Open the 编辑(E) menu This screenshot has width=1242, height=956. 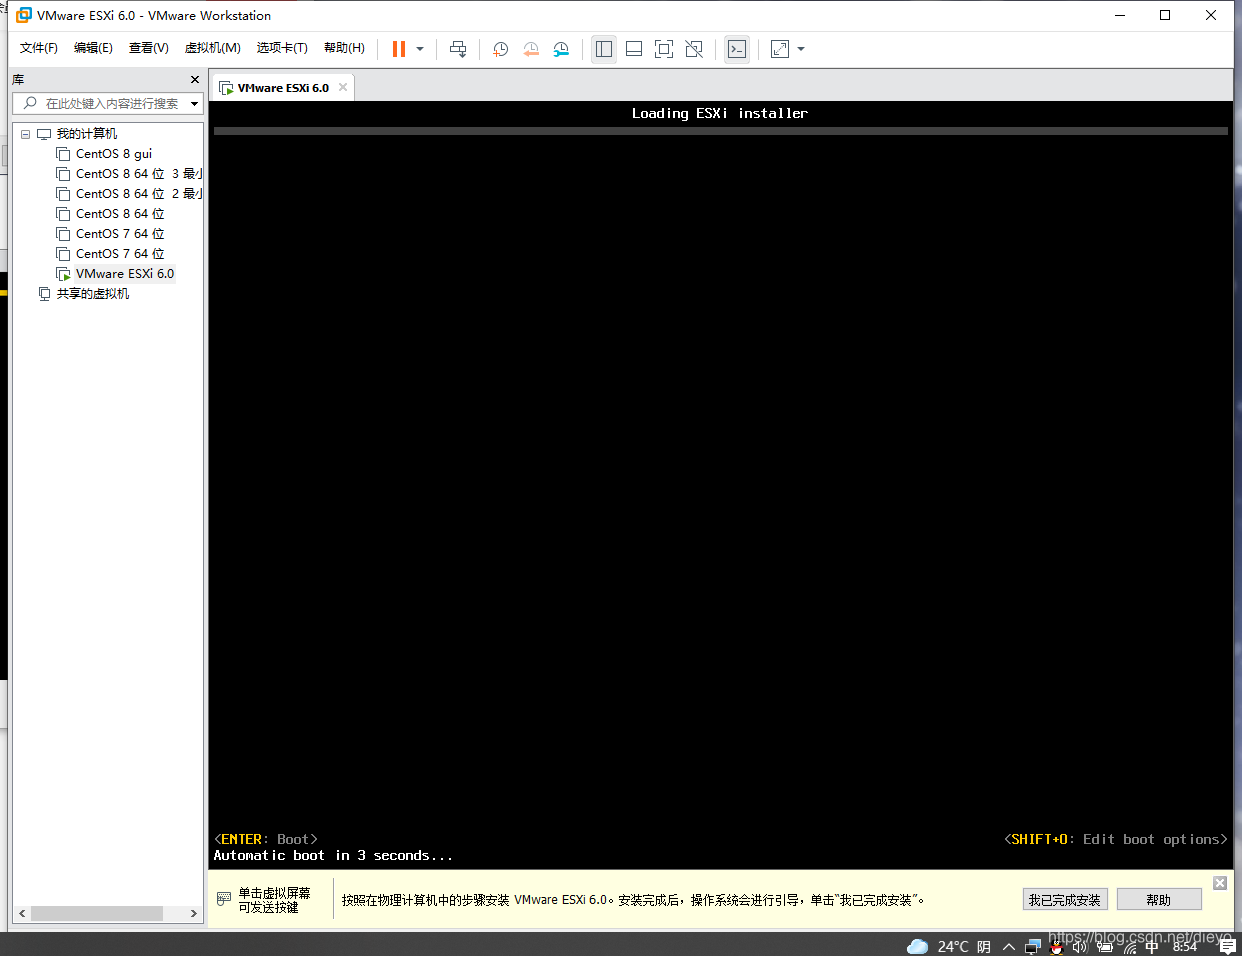pos(93,48)
